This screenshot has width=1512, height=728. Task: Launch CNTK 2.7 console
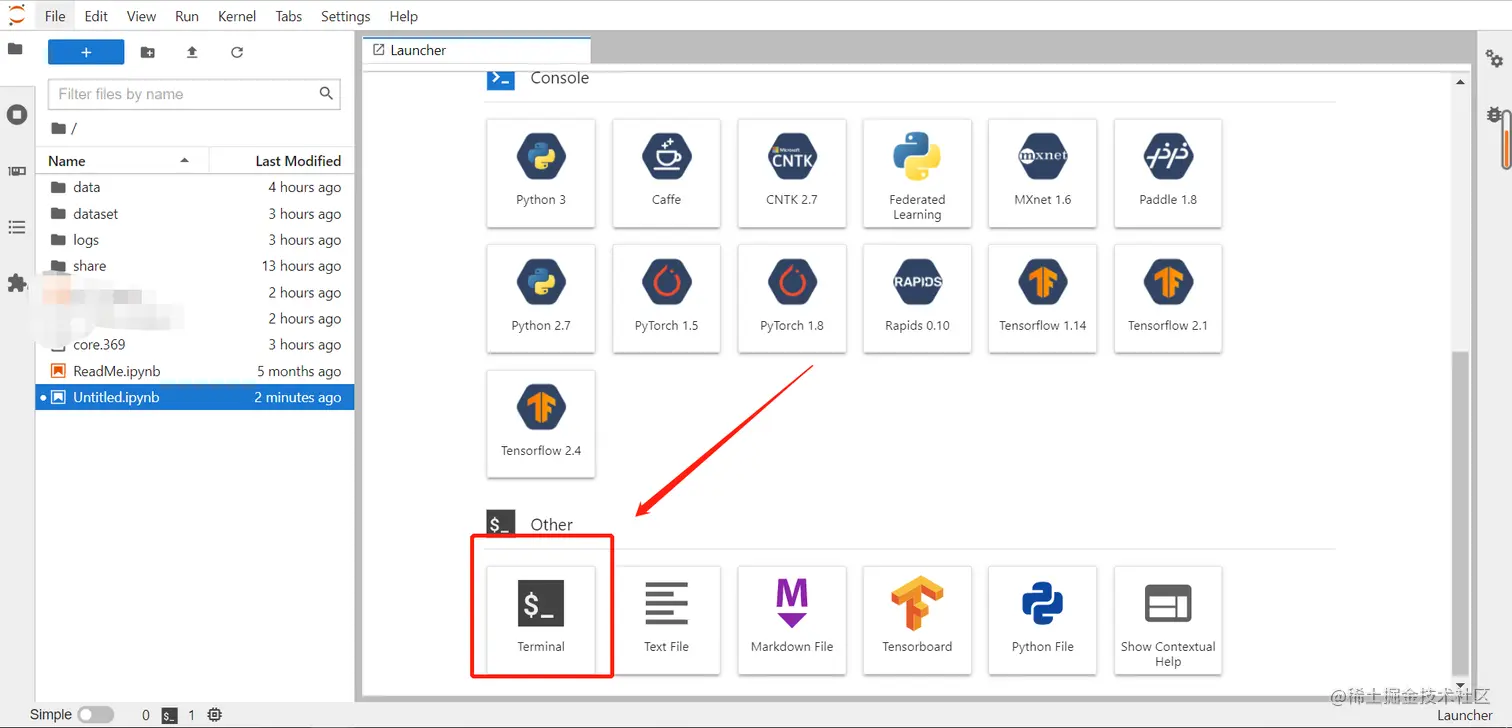point(792,172)
